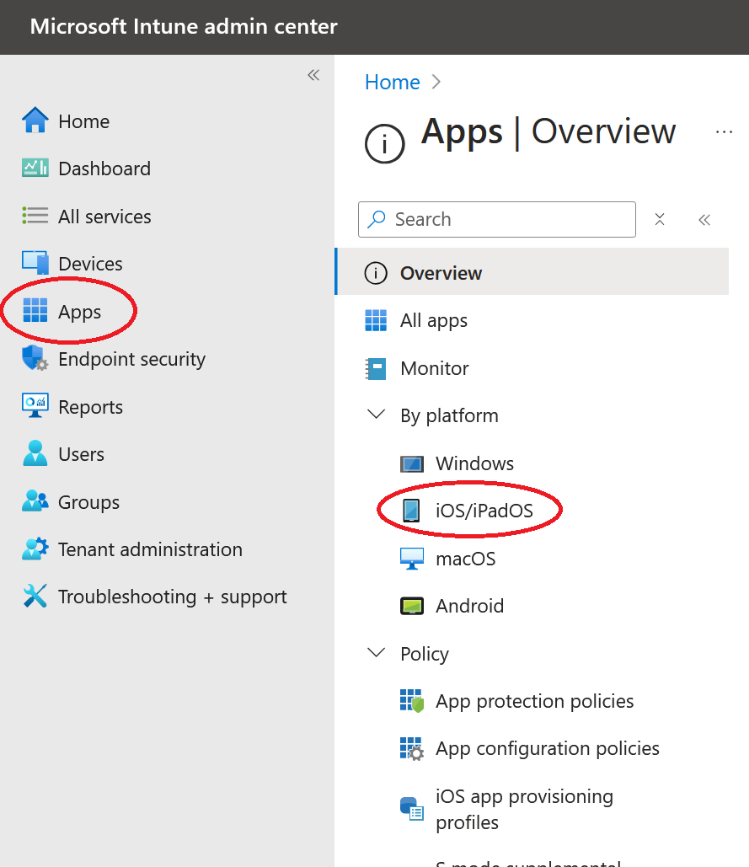
Task: Click the Android device icon
Action: coord(412,606)
